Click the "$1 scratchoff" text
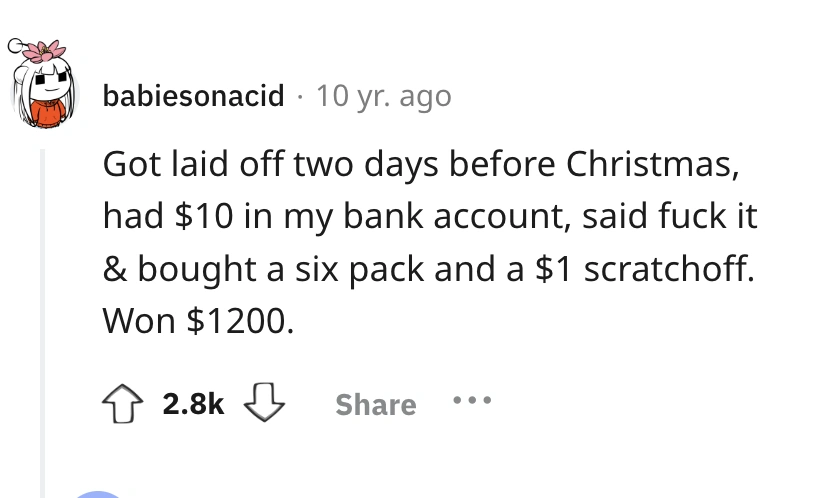 (x=646, y=270)
